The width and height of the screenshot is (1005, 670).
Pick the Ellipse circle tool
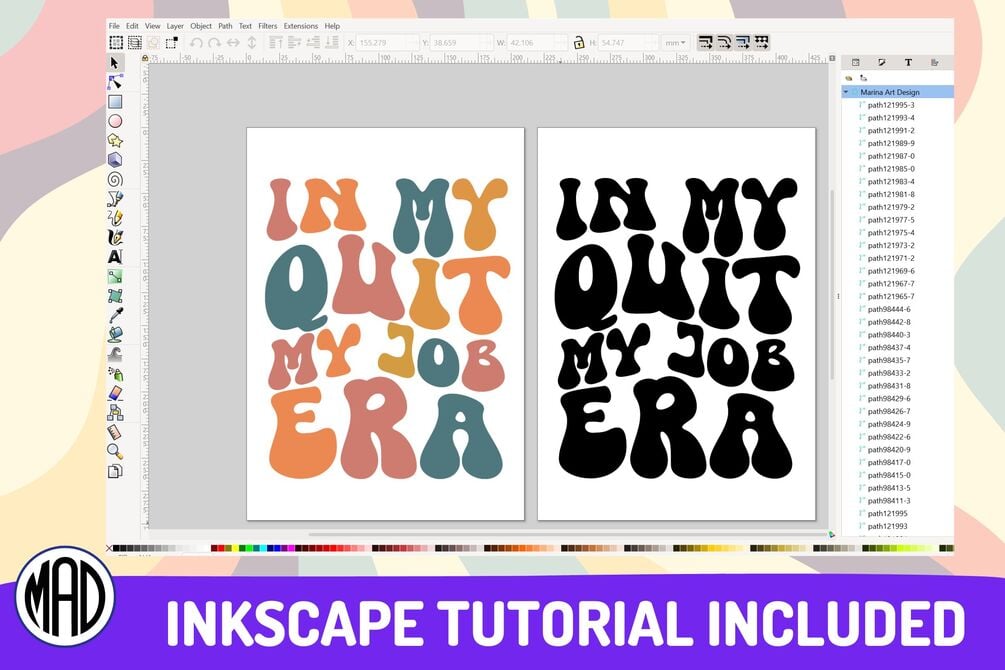coord(115,121)
